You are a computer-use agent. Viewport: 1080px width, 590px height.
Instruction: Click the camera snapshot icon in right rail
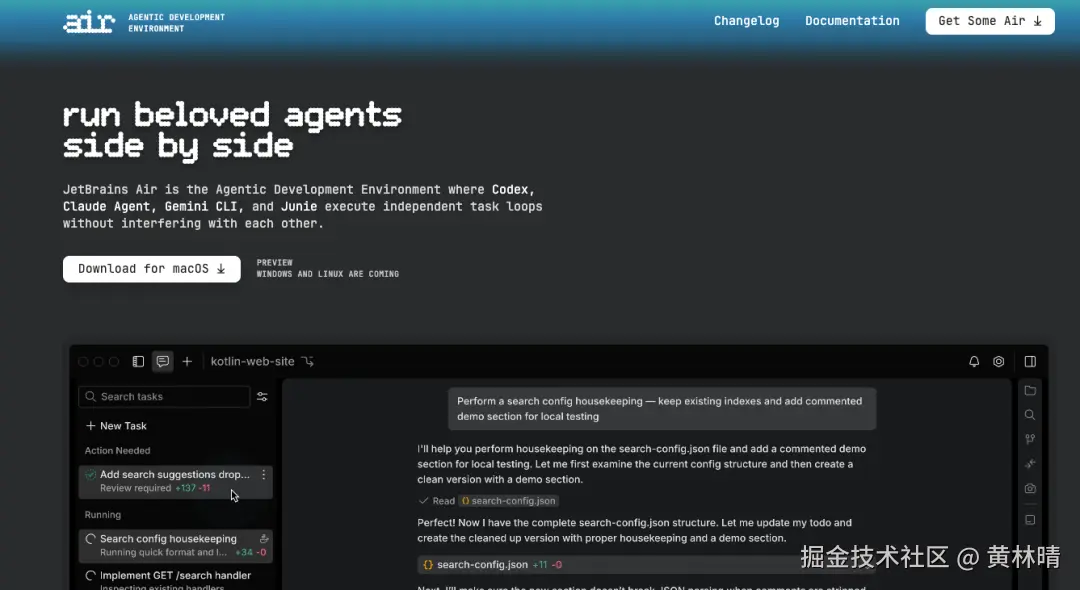(x=1030, y=488)
